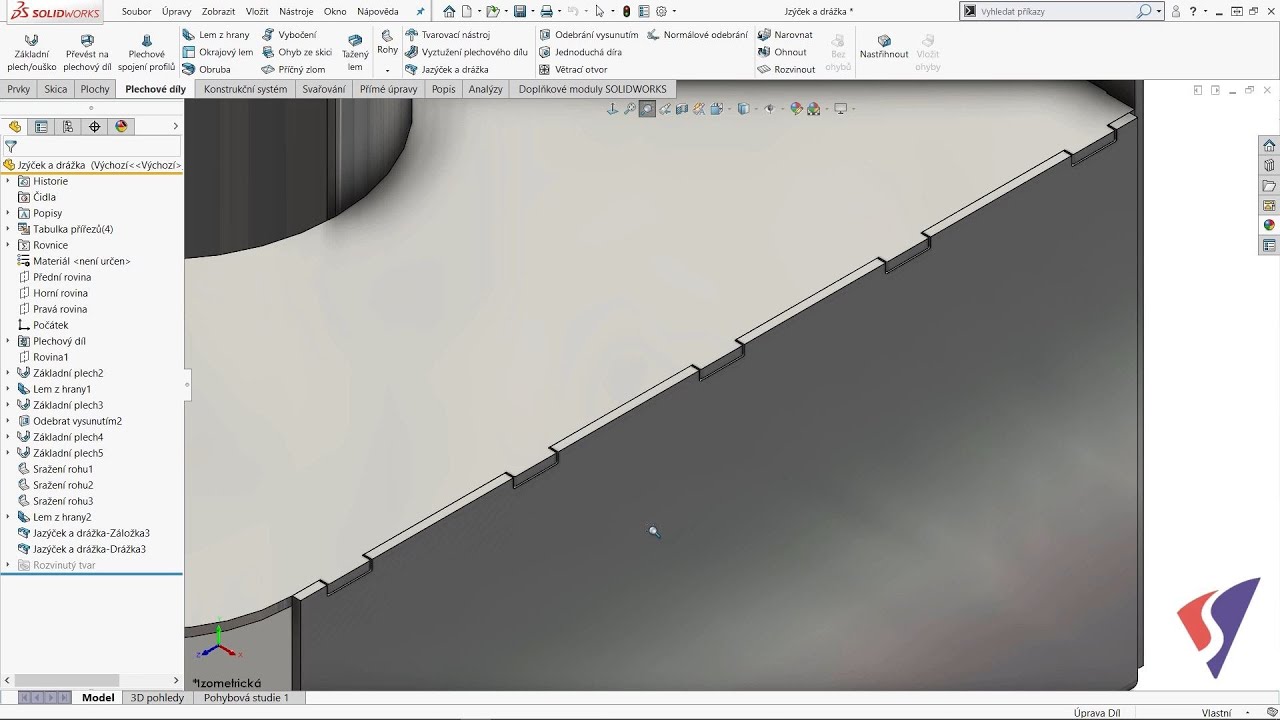Switch to the PropertyManager tab

point(41,127)
